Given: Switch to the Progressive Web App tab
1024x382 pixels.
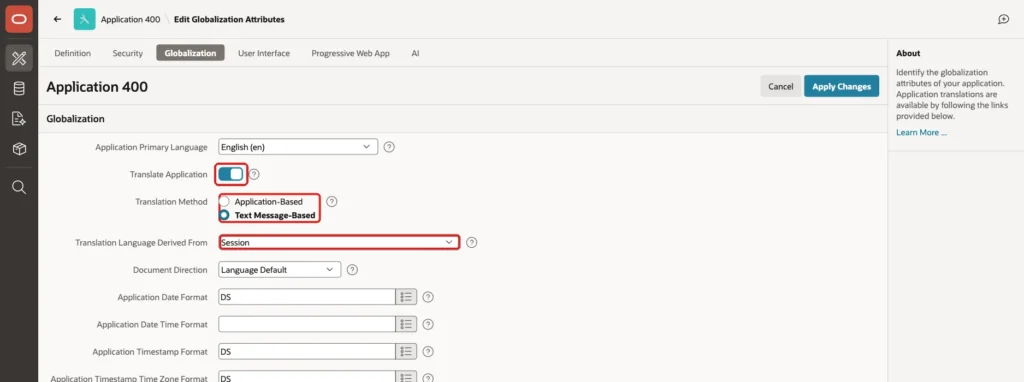Looking at the screenshot, I should [350, 53].
